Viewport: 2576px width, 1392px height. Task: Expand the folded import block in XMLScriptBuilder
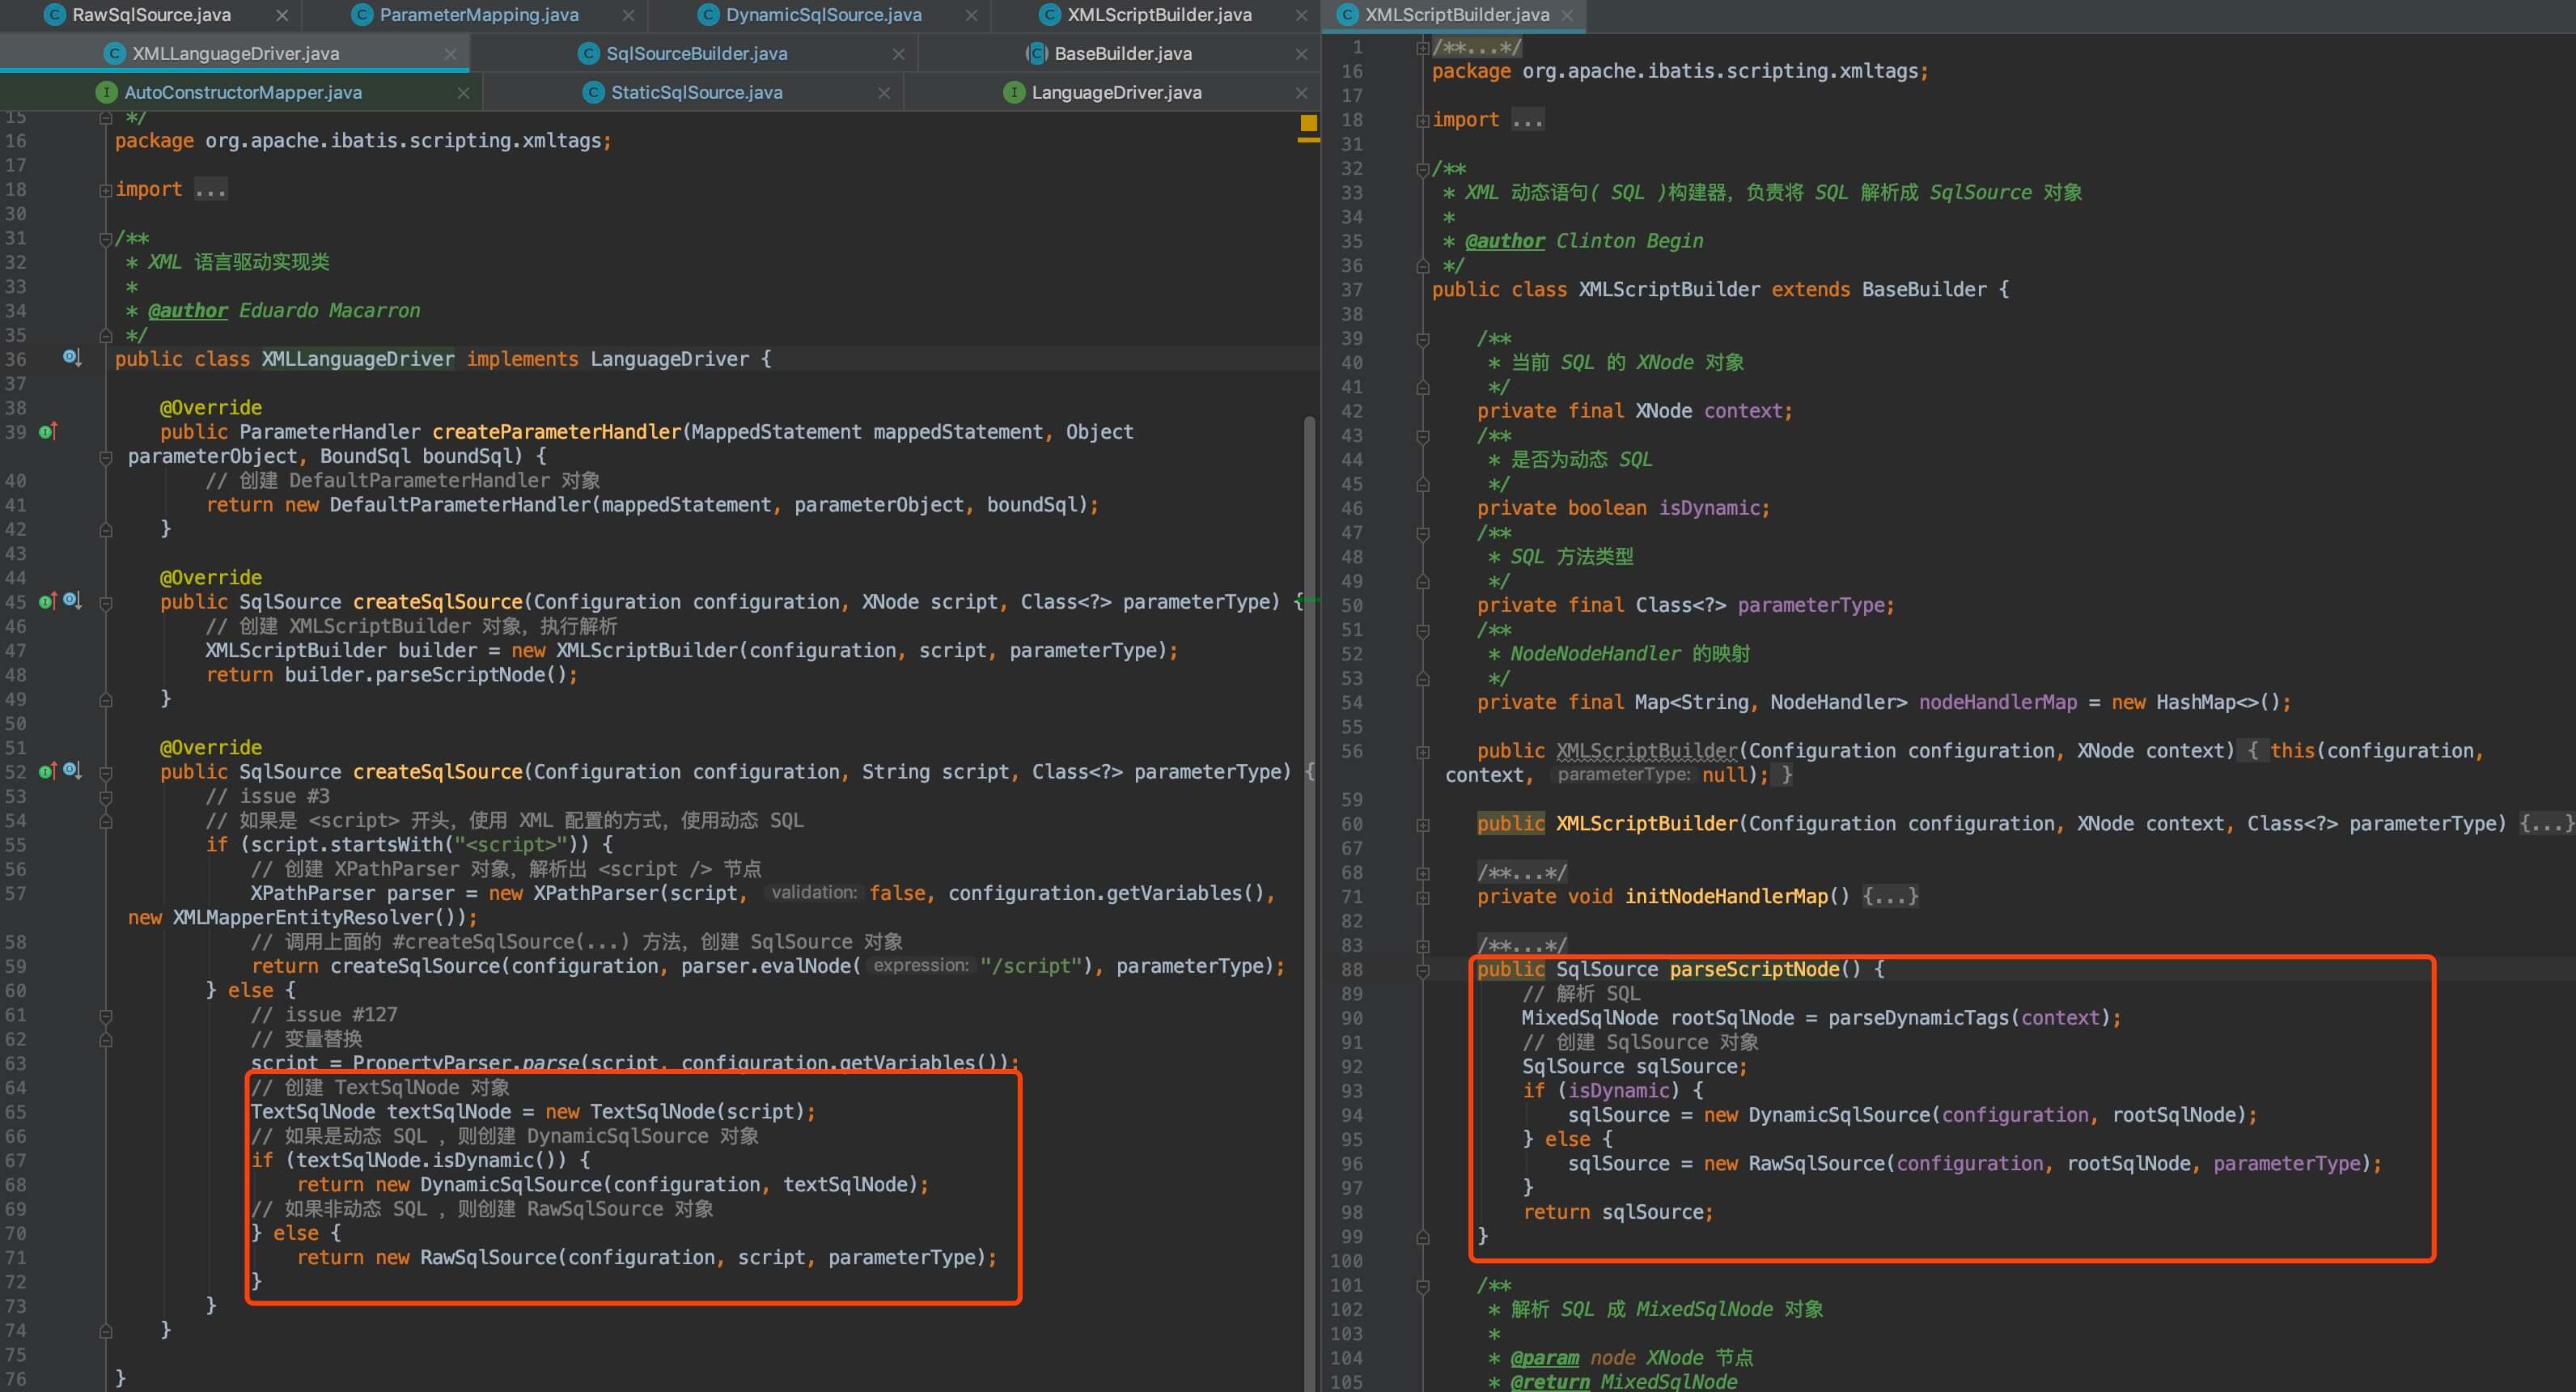coord(1422,121)
